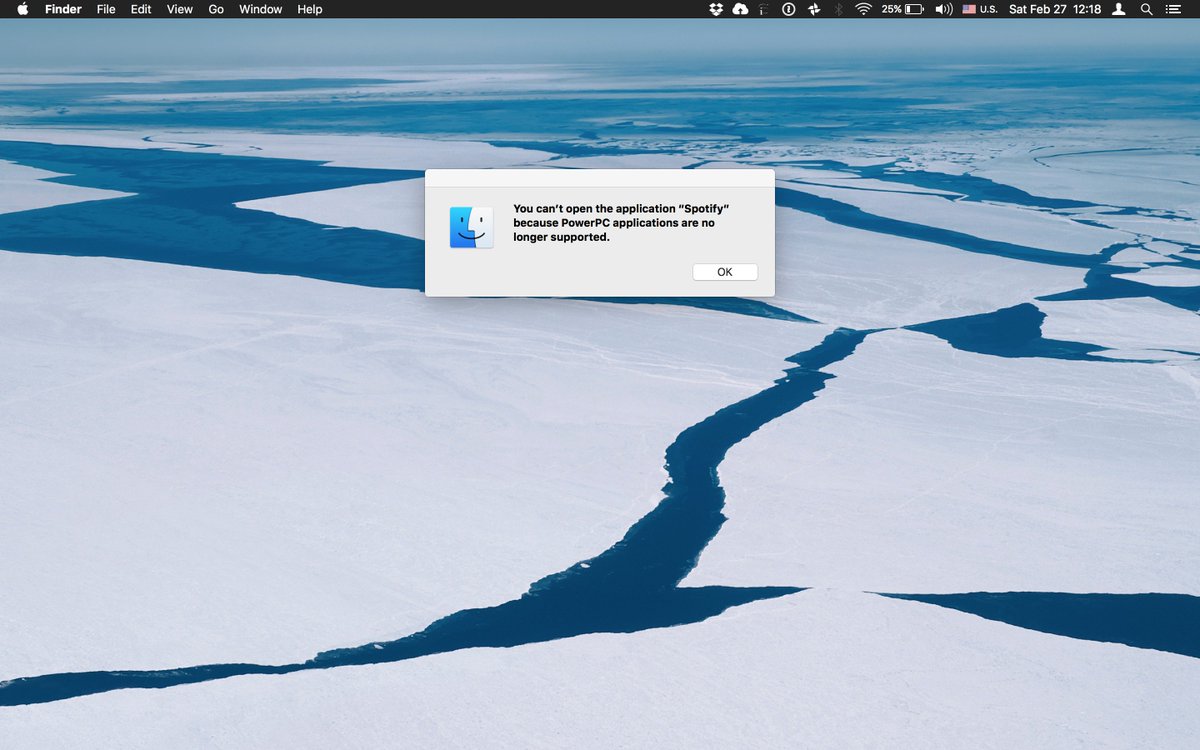This screenshot has width=1200, height=750.
Task: Click the faint icon between cloud and 1Password
Action: coord(764,9)
